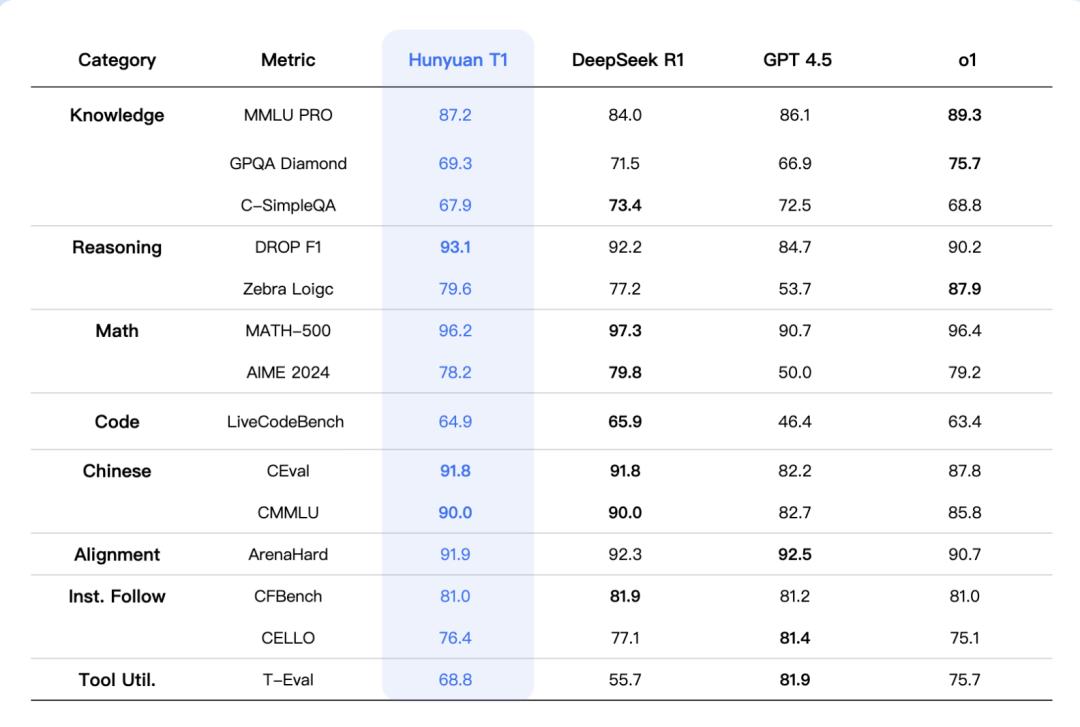Select GPT 4.5's ArenaHard score 92.5
This screenshot has height=727, width=1080.
point(795,554)
